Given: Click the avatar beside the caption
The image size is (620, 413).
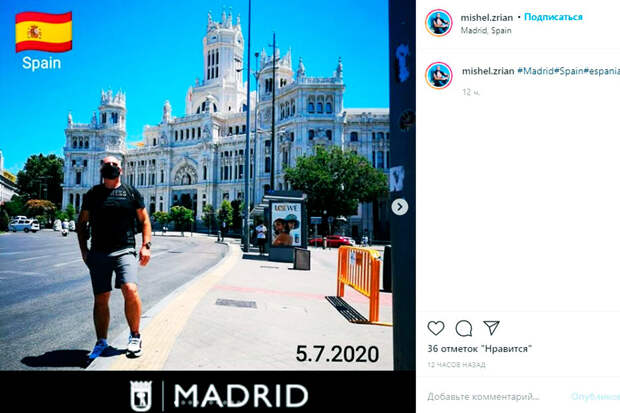Looking at the screenshot, I should click(x=439, y=76).
